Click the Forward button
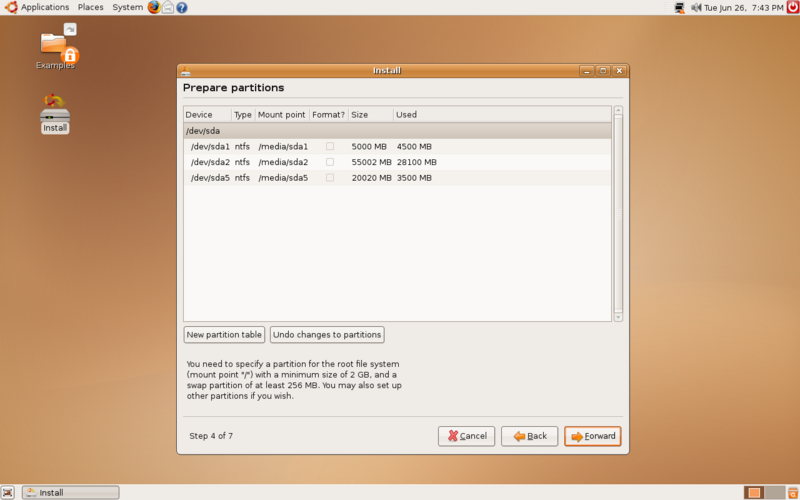Viewport: 800px width, 500px height. pos(593,436)
